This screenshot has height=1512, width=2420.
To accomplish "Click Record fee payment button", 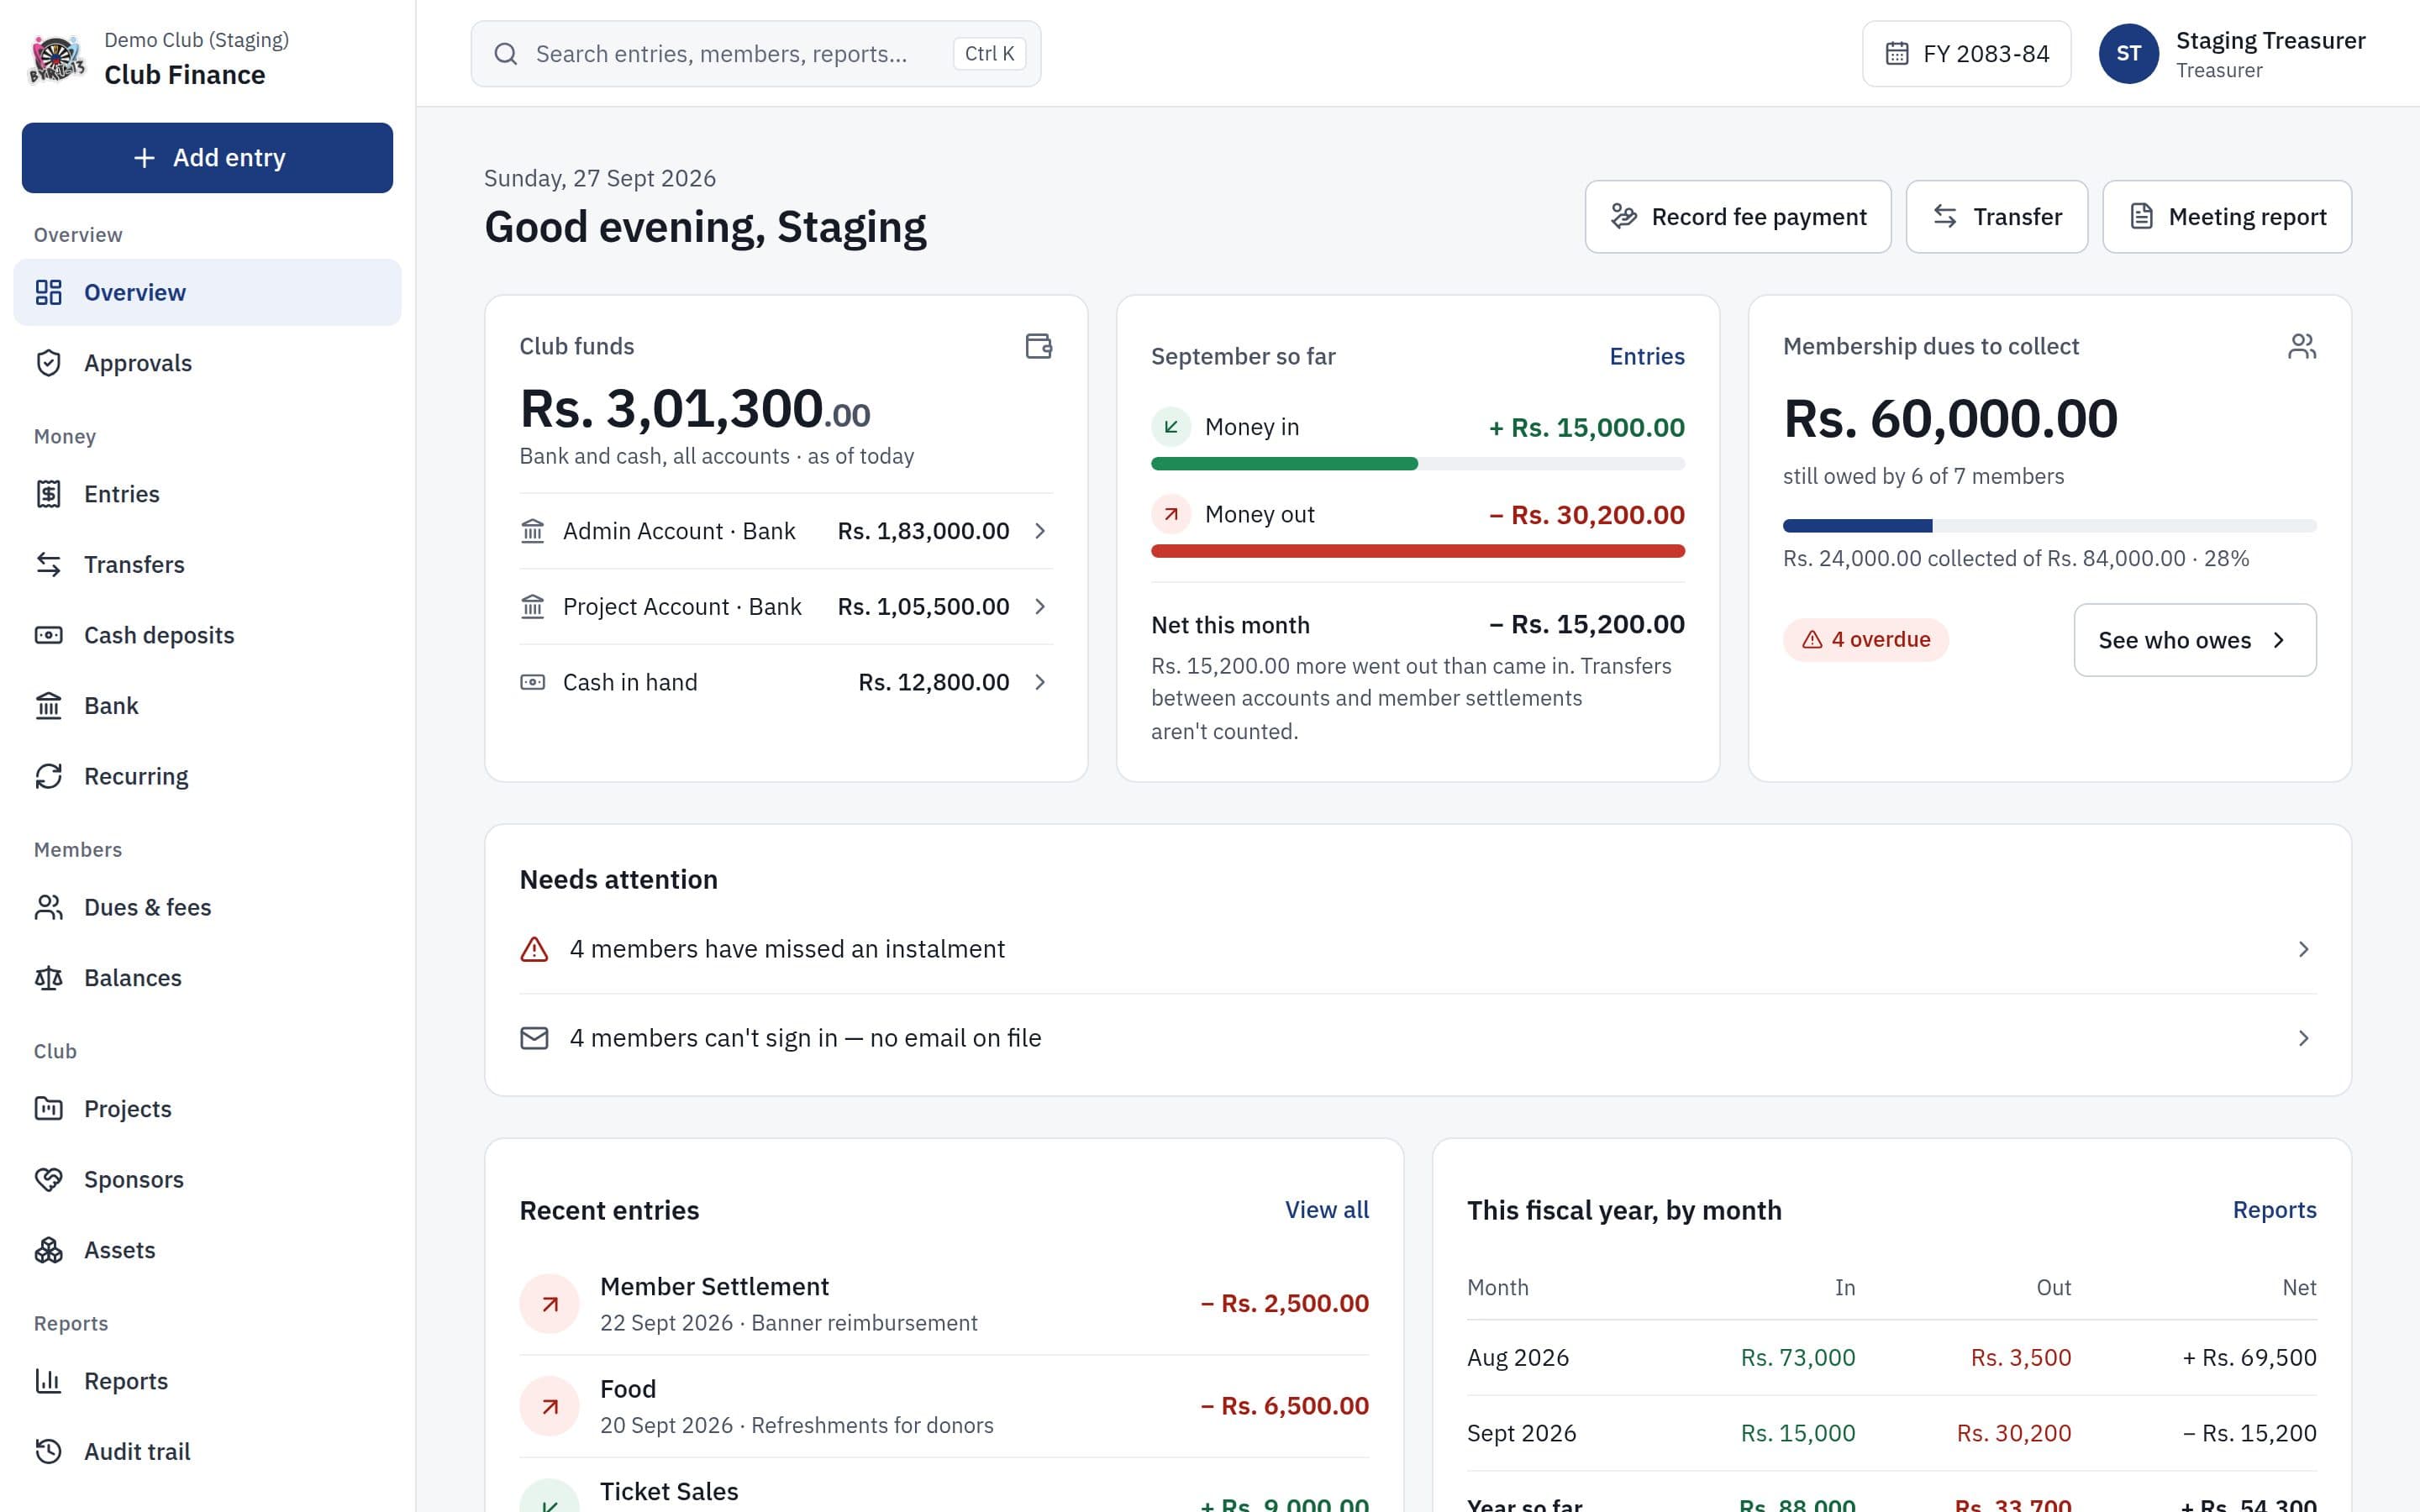I will 1737,217.
